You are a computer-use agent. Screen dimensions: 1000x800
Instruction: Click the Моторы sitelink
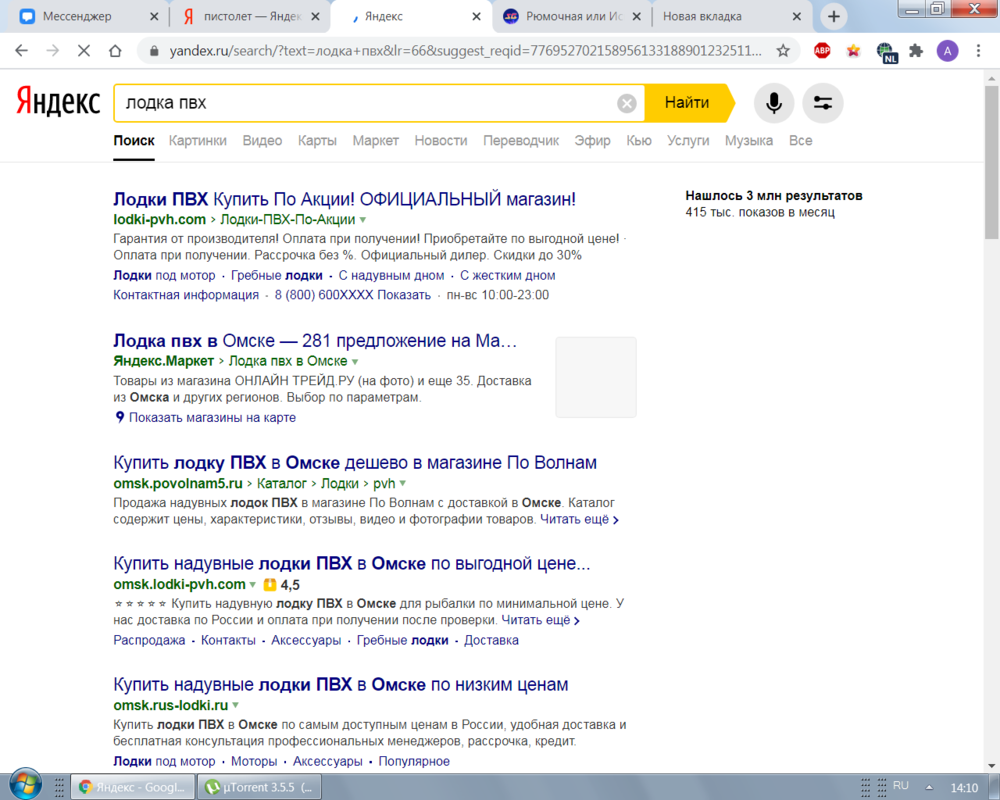click(x=254, y=761)
